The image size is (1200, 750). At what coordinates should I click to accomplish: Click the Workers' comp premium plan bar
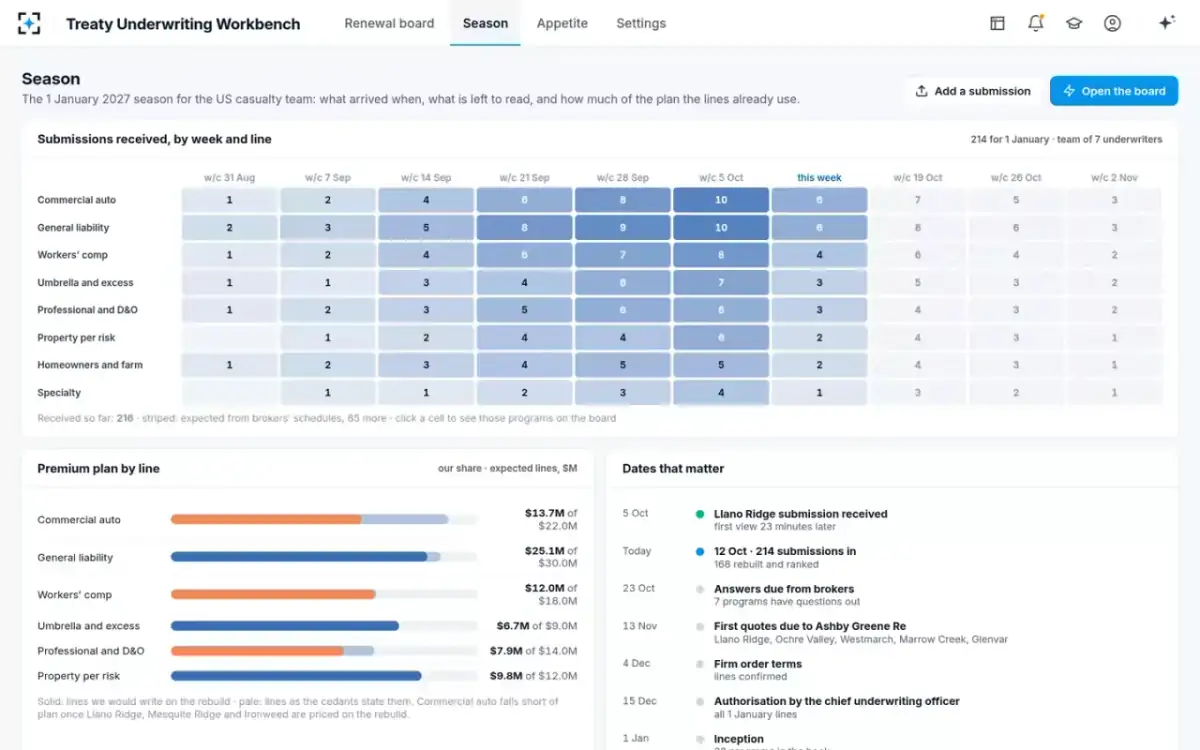pos(324,594)
